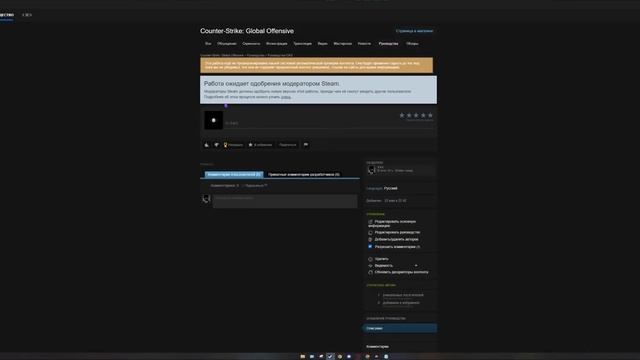Select the Руководства hub tab
Image resolution: width=640 pixels, height=360 pixels.
pos(388,44)
